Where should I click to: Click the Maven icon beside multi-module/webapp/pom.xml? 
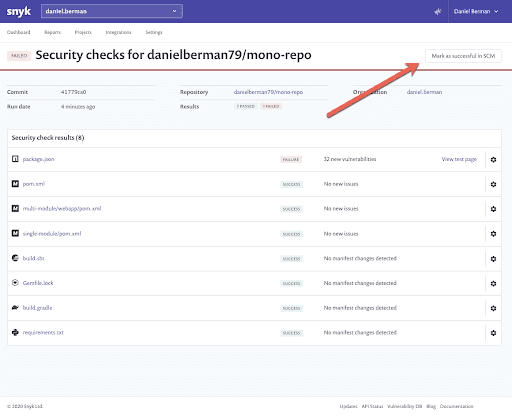click(15, 208)
